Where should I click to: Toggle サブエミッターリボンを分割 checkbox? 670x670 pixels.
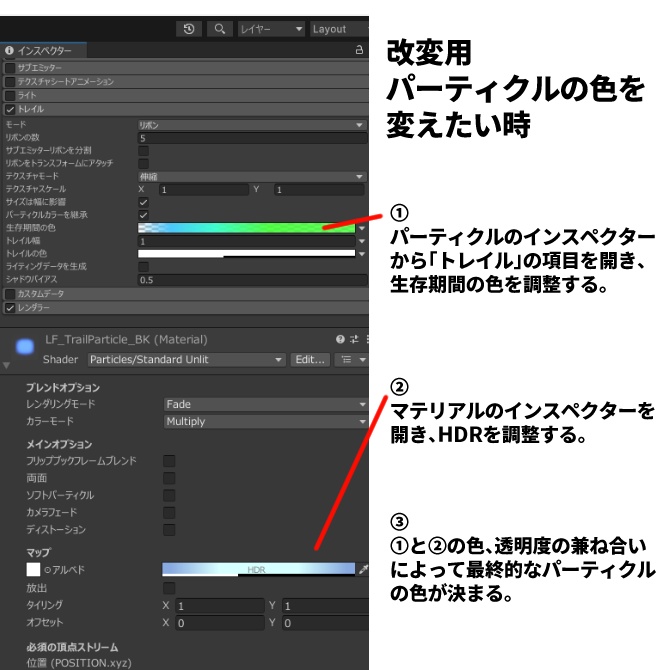pyautogui.click(x=144, y=151)
